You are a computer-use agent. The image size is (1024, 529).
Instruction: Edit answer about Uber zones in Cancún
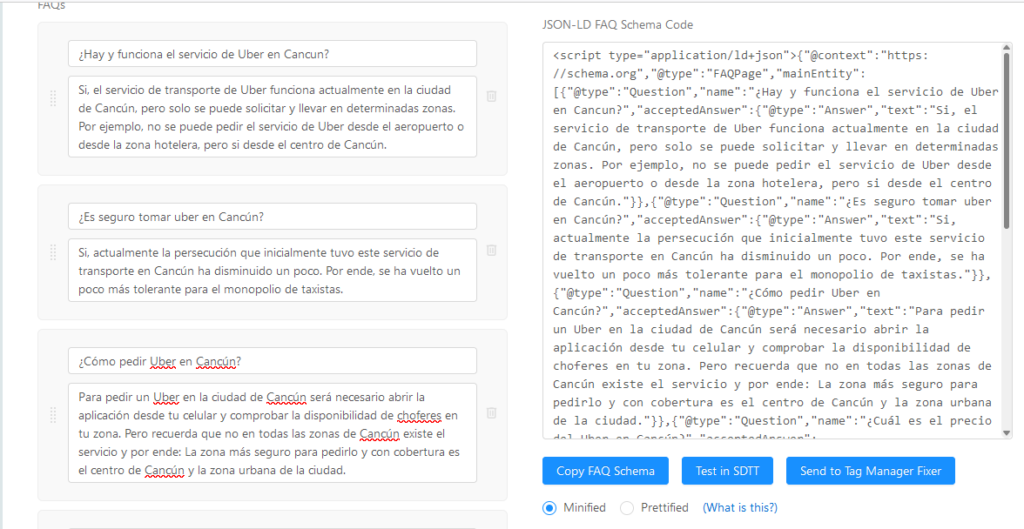[272, 117]
